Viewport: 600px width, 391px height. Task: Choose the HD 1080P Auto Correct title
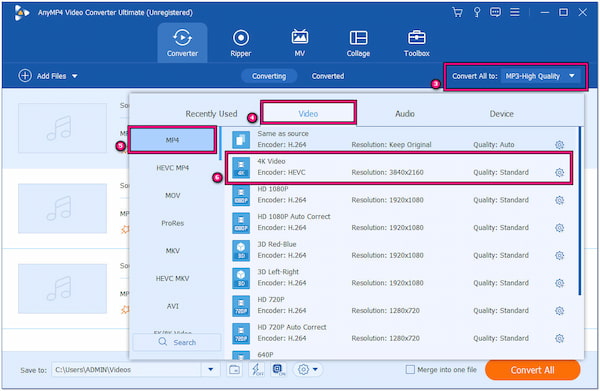(294, 216)
